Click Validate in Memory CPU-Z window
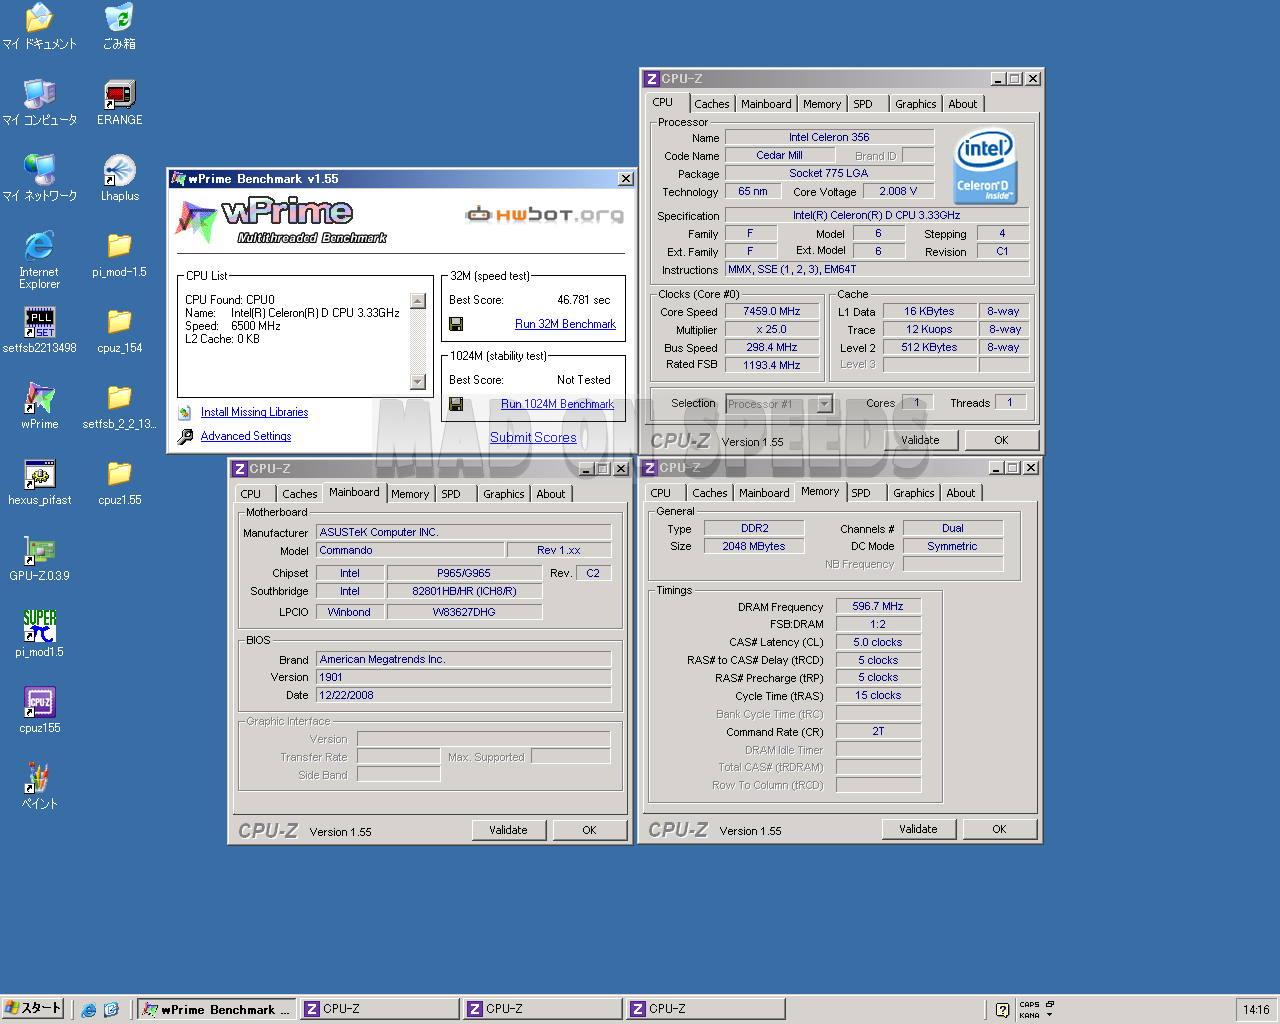 (918, 829)
